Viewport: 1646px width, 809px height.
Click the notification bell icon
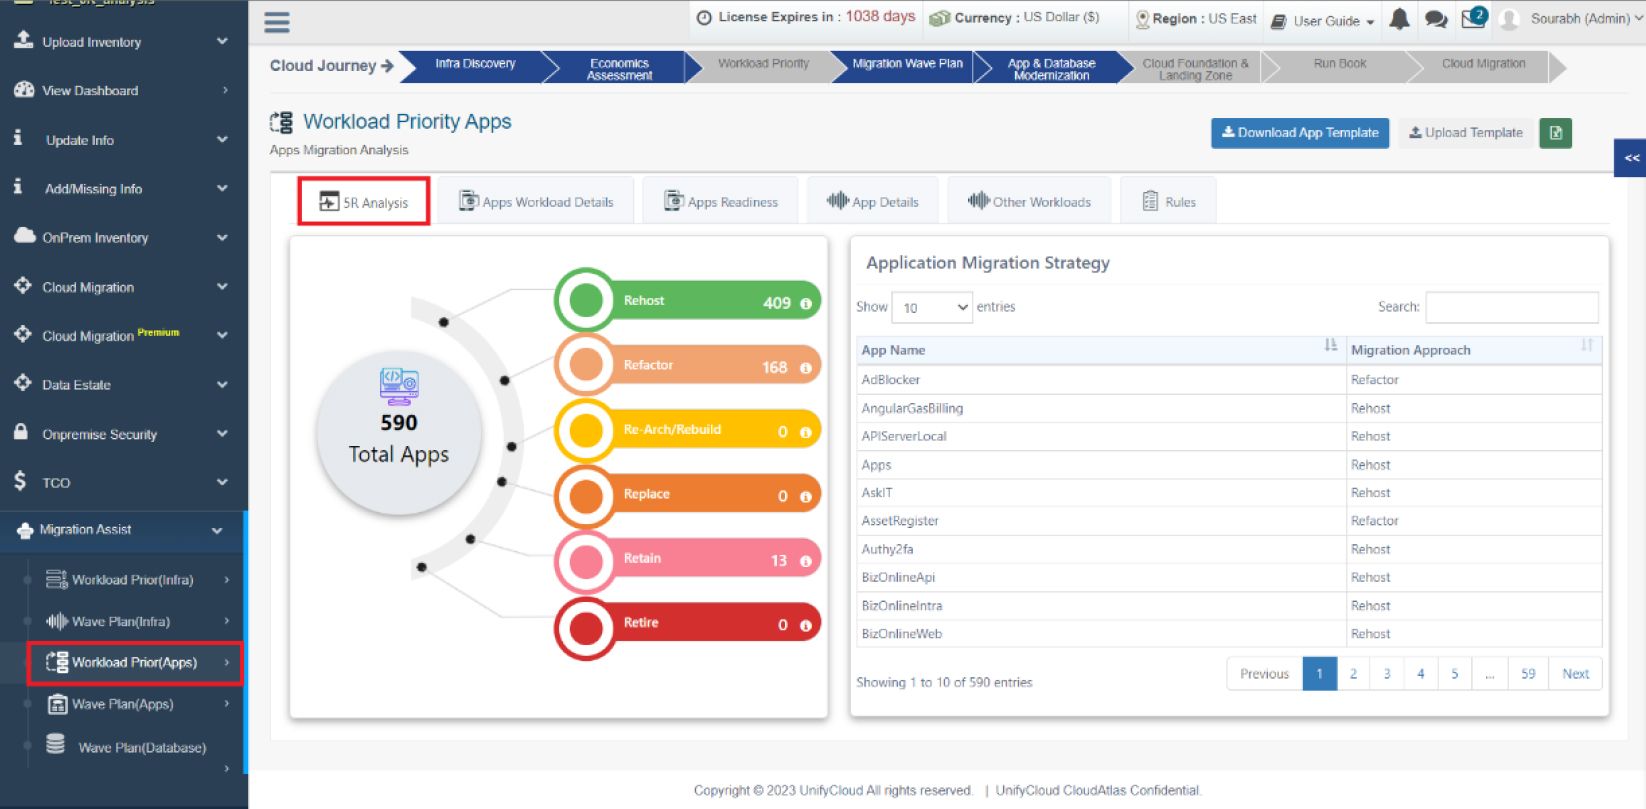point(1399,19)
